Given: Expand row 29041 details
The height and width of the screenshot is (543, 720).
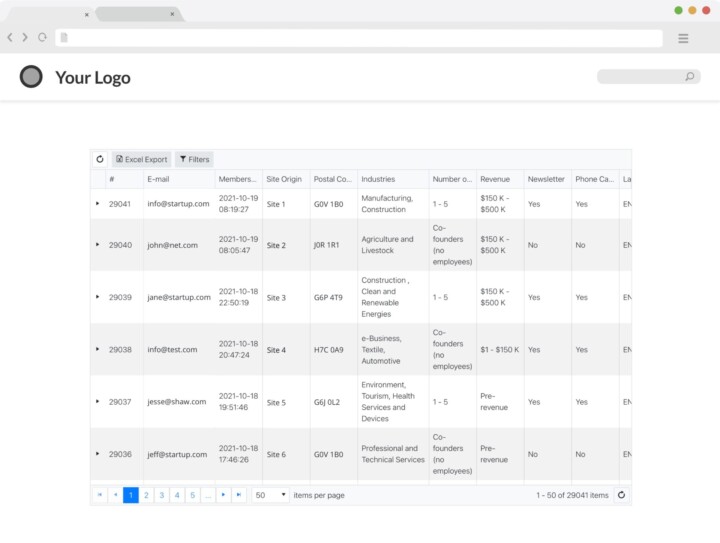Looking at the screenshot, I should point(97,203).
